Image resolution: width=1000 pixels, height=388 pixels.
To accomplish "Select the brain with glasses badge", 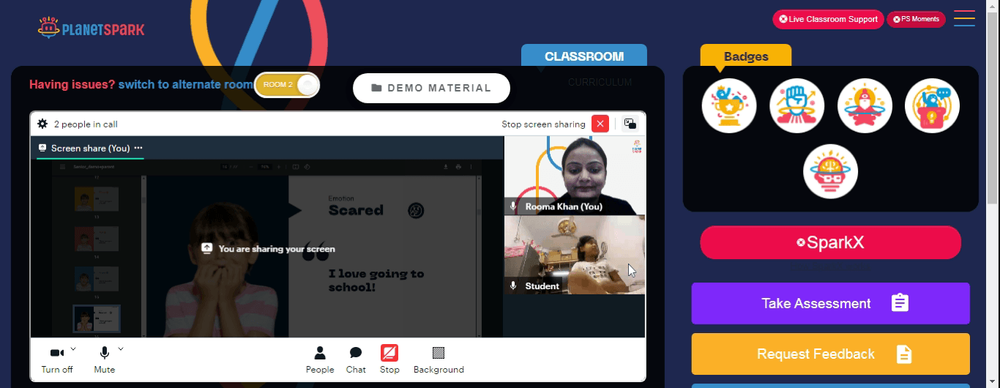I will pos(830,172).
